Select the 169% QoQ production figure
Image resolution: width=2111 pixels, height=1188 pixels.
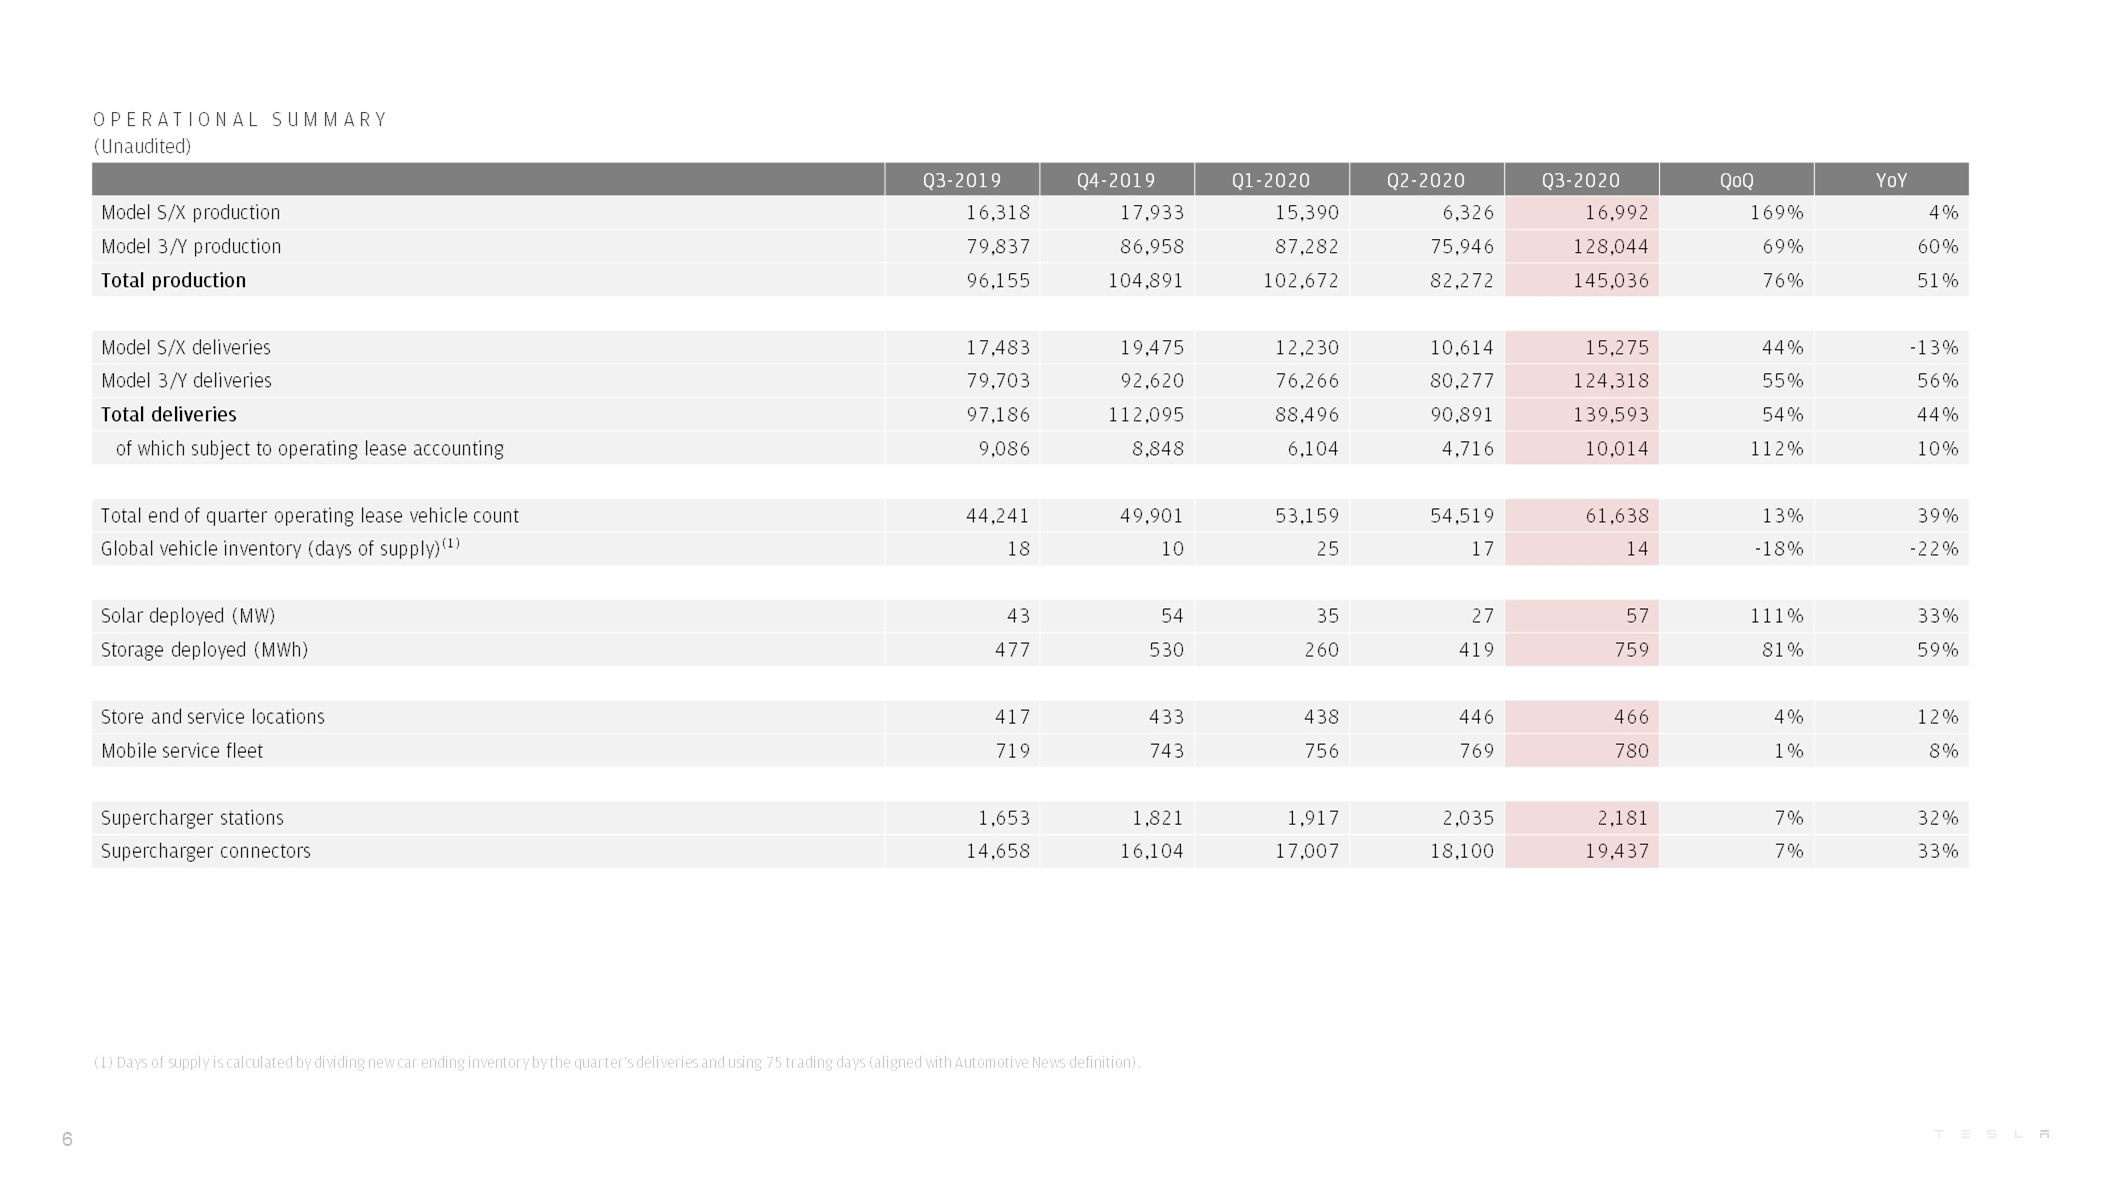[1777, 213]
